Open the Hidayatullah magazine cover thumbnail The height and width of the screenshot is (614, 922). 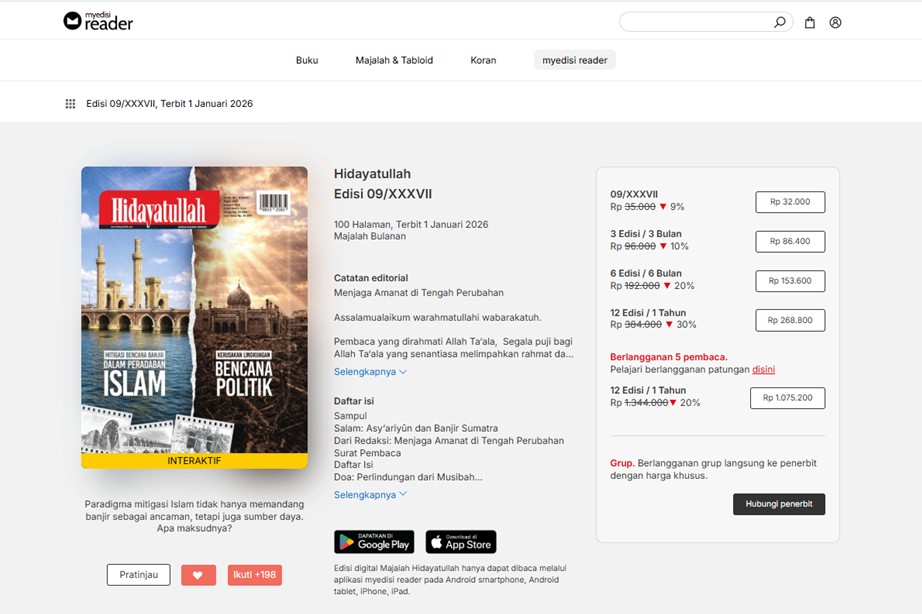194,318
